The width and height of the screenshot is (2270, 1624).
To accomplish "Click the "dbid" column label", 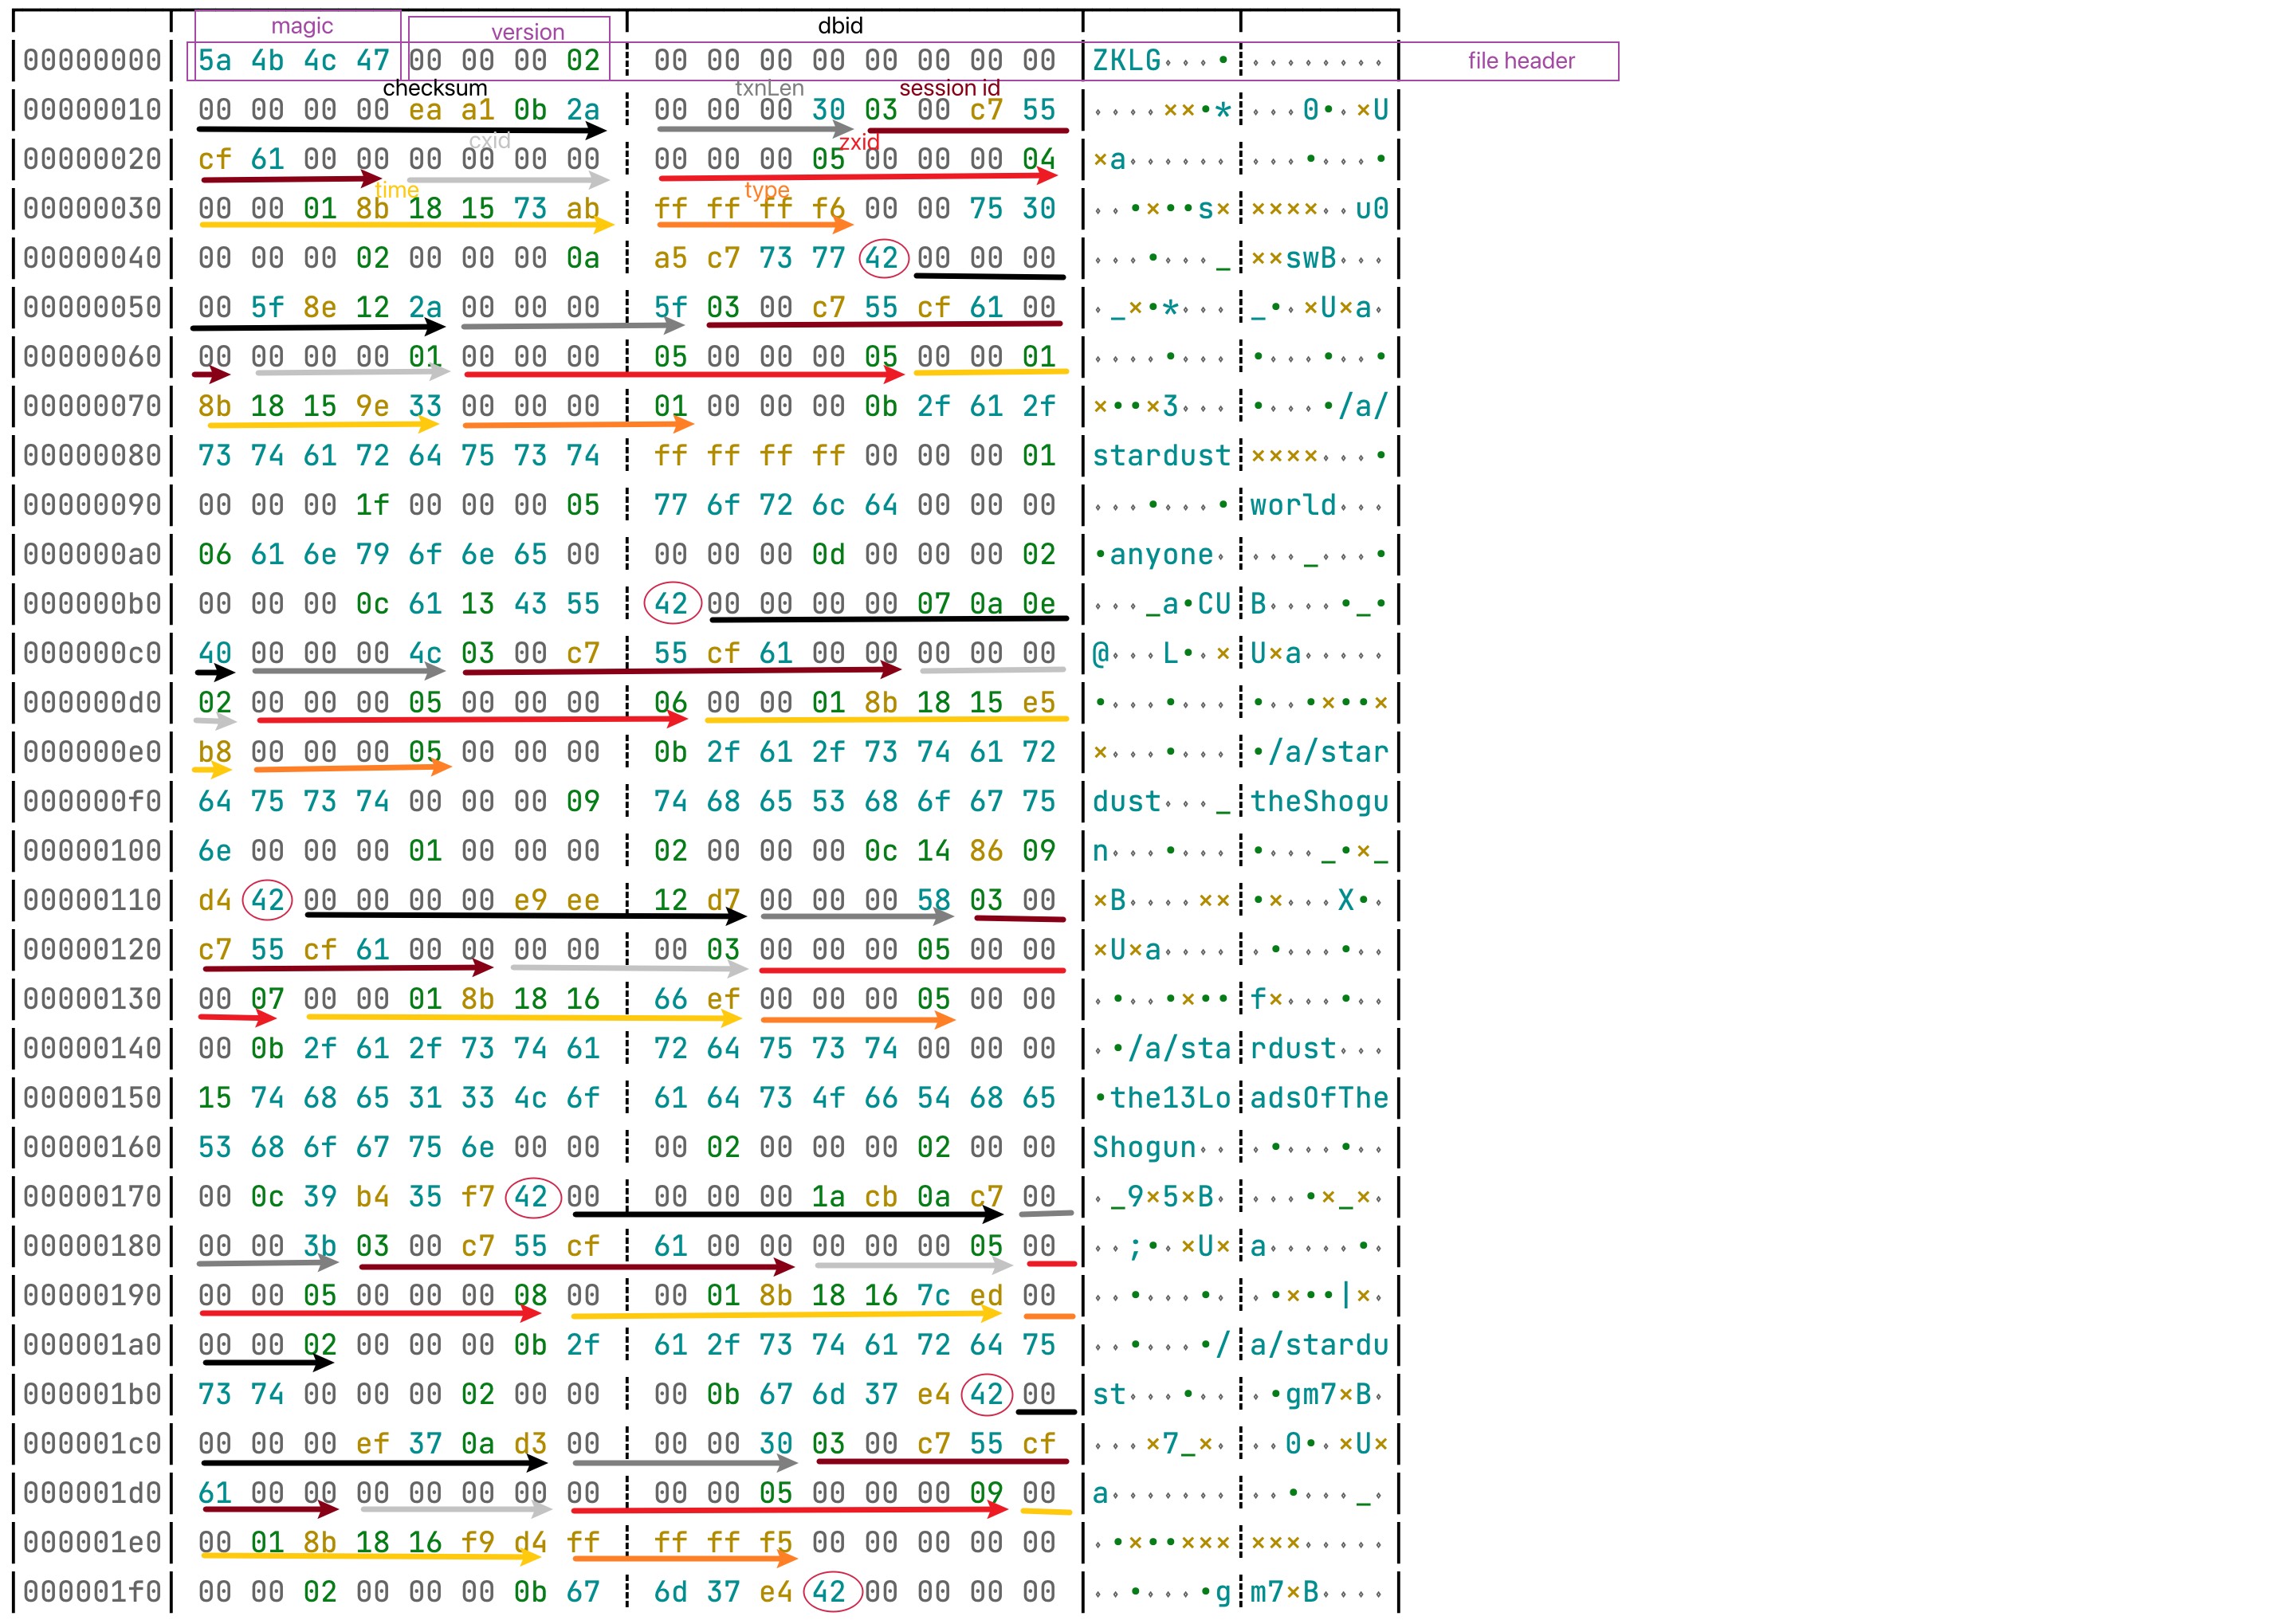I will (x=840, y=26).
